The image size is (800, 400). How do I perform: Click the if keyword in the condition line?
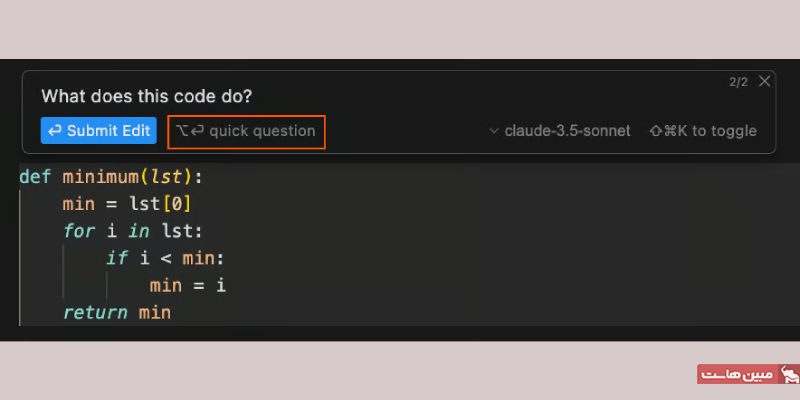pos(116,258)
